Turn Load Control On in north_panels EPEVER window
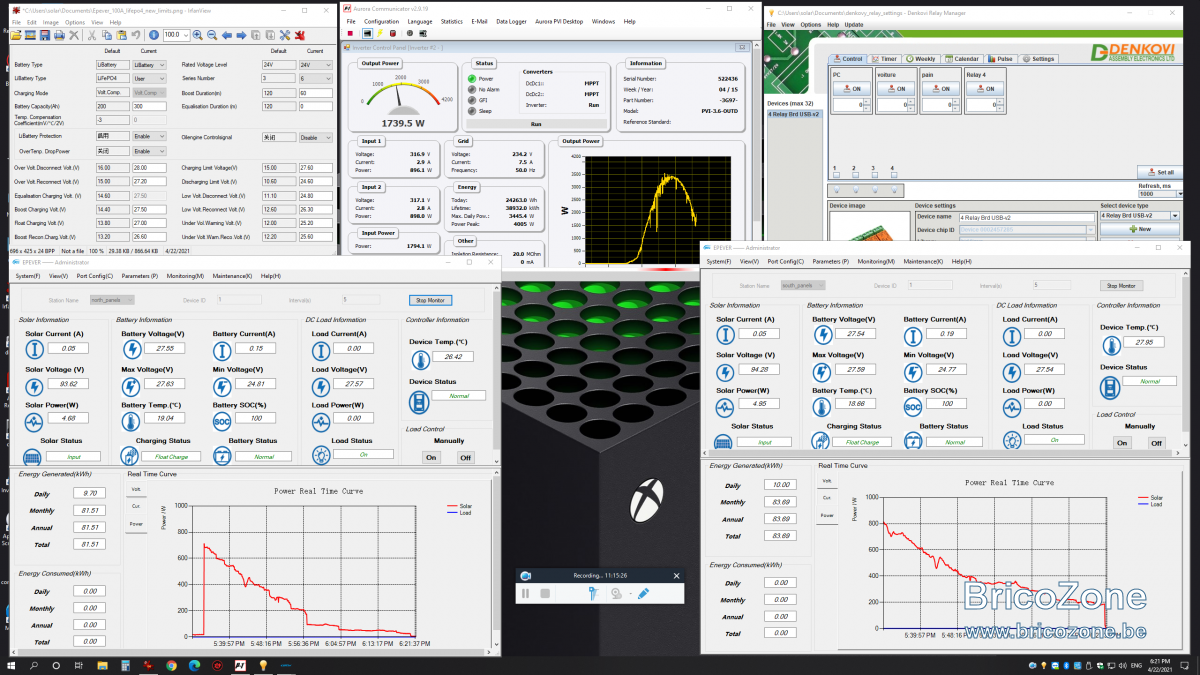This screenshot has width=1200, height=675. 432,457
